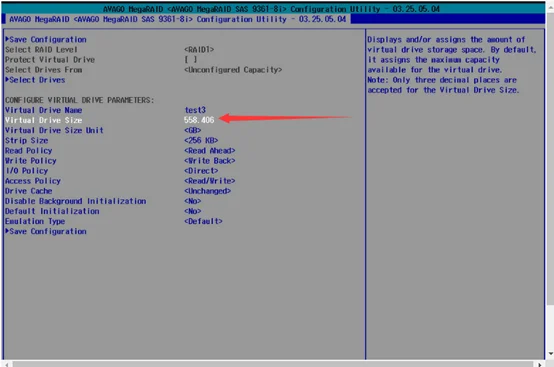This screenshot has width=554, height=367.
Task: Change the 256 KB strip size
Action: click(x=201, y=141)
